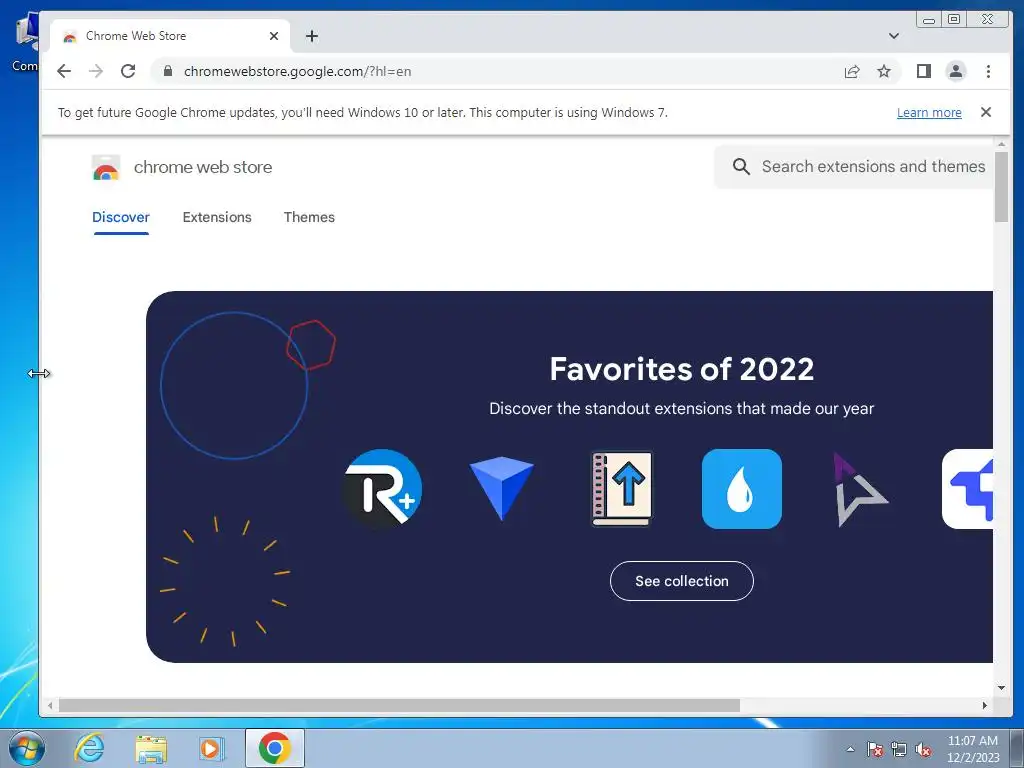The width and height of the screenshot is (1024, 768).
Task: Go back to the previous page
Action: 63,71
